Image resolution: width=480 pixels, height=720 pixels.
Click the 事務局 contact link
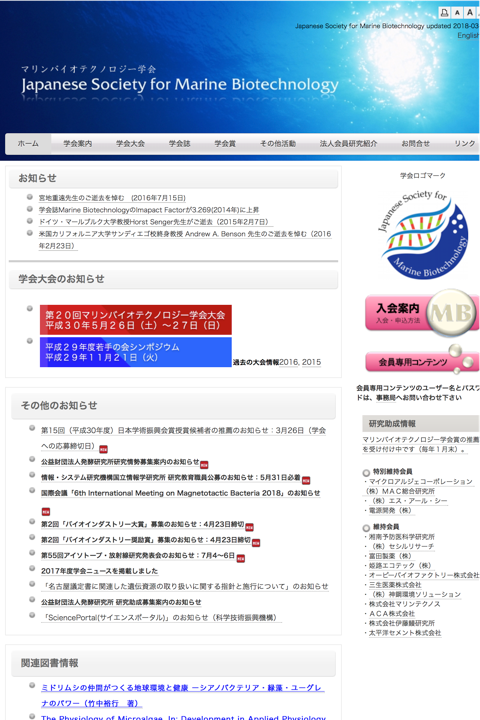(x=386, y=398)
